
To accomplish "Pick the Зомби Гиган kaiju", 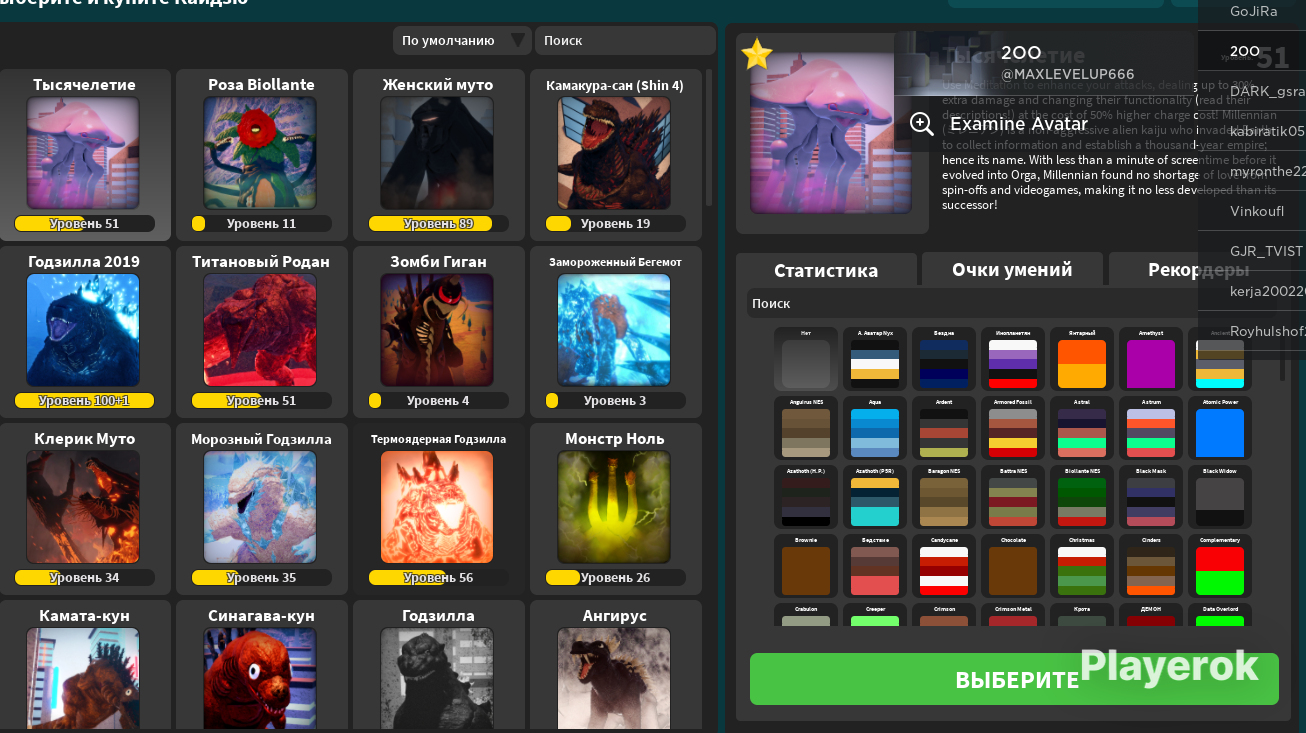I will [438, 332].
